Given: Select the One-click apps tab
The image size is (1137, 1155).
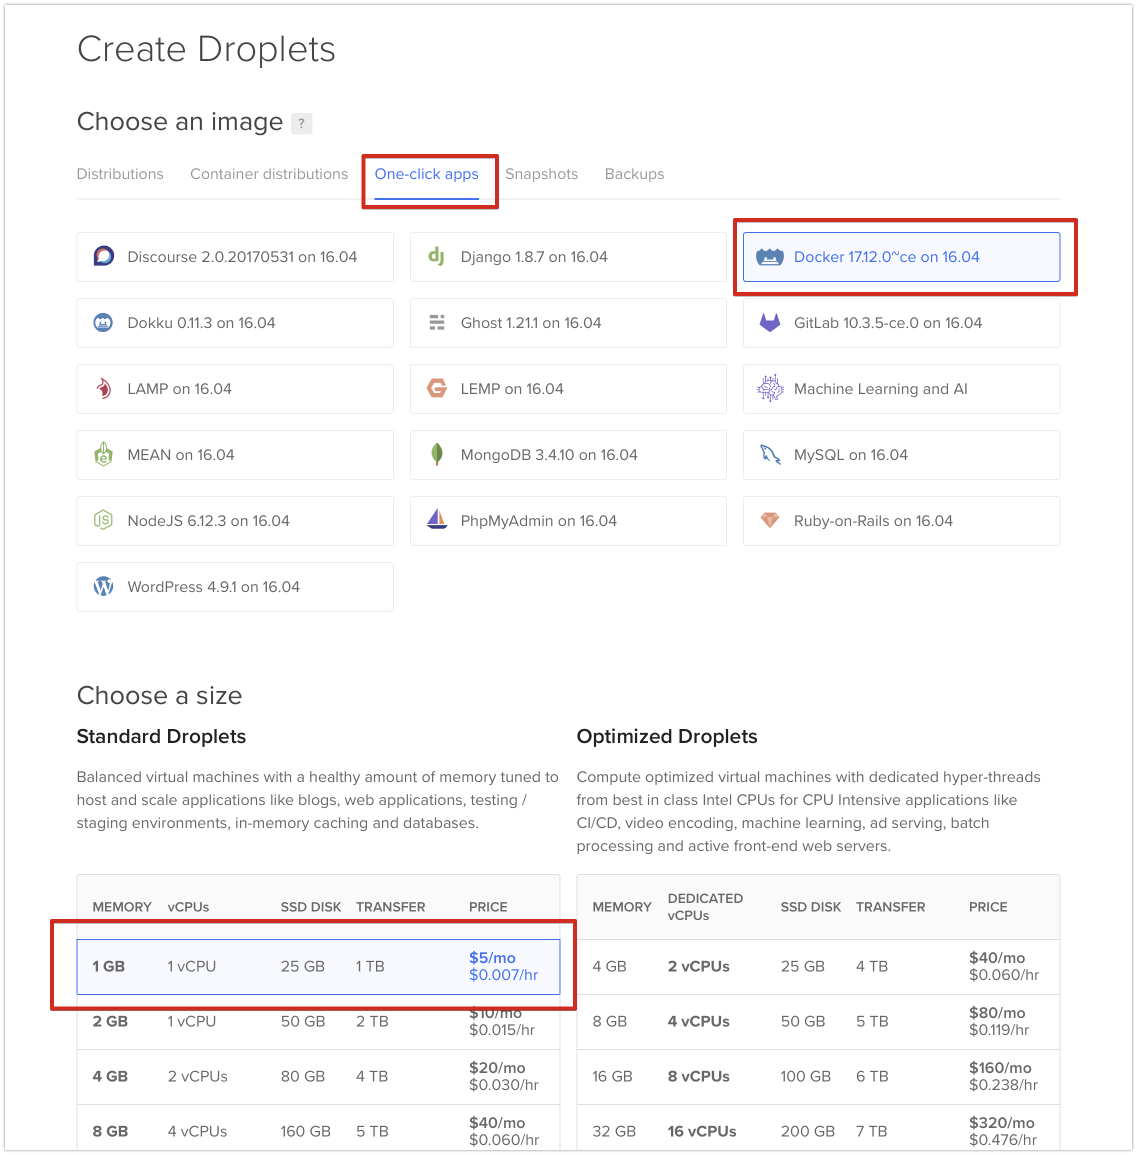Looking at the screenshot, I should (x=426, y=175).
